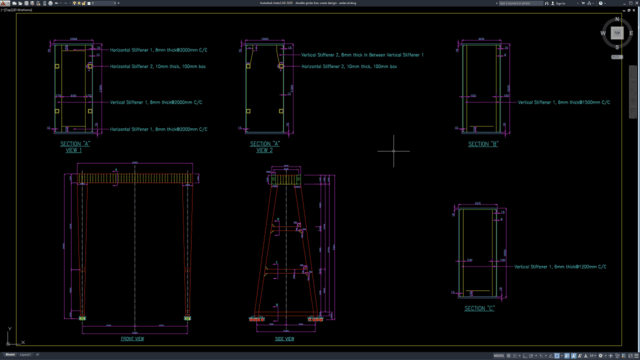
Task: Select the "SIDE VIEW" text label
Action: [284, 338]
